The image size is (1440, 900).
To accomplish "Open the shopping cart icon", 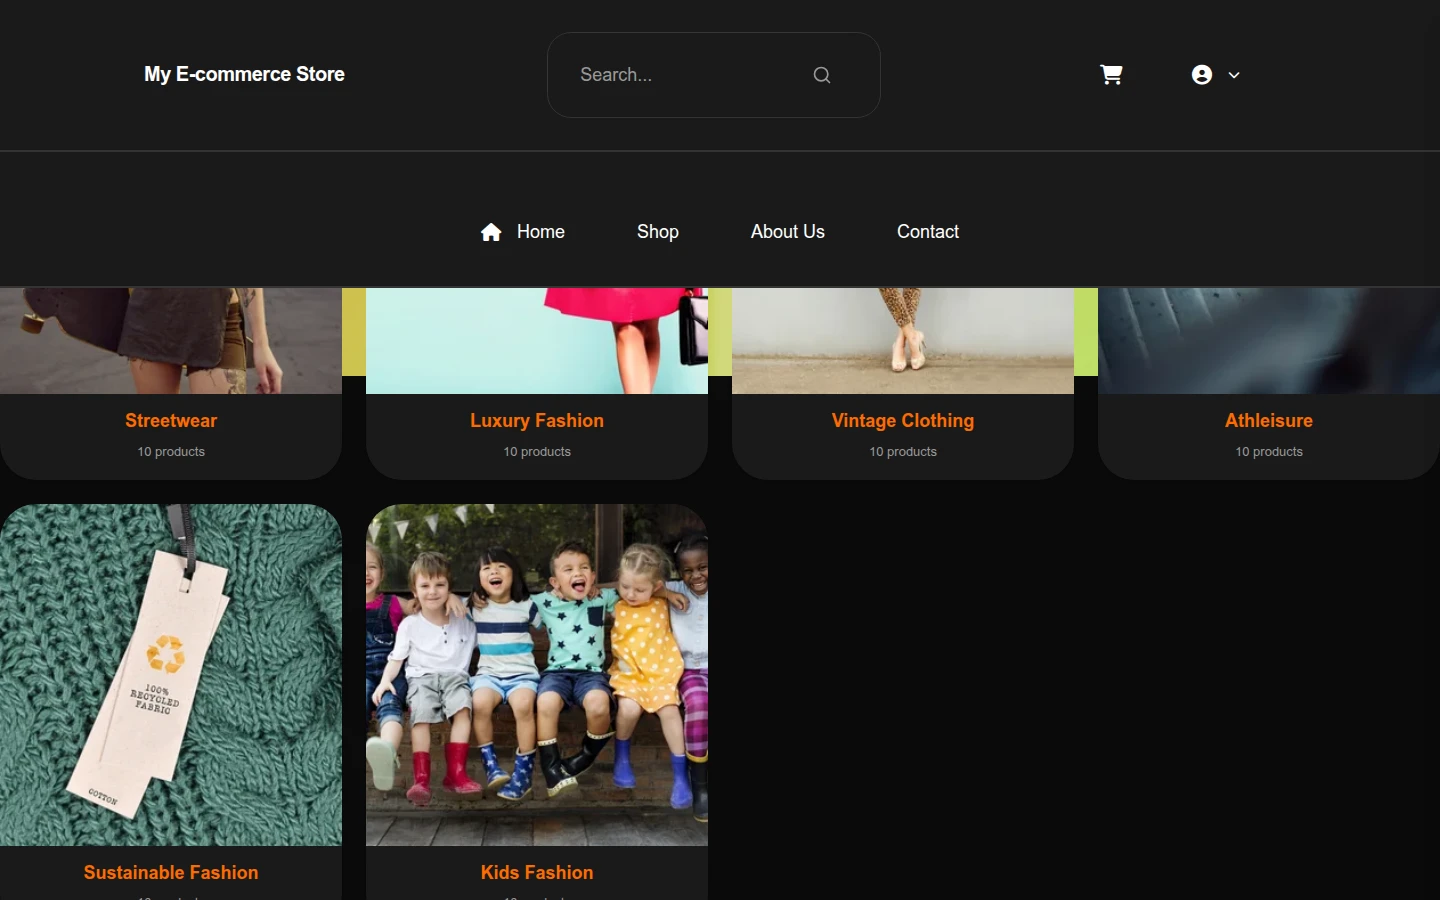I will (x=1111, y=75).
